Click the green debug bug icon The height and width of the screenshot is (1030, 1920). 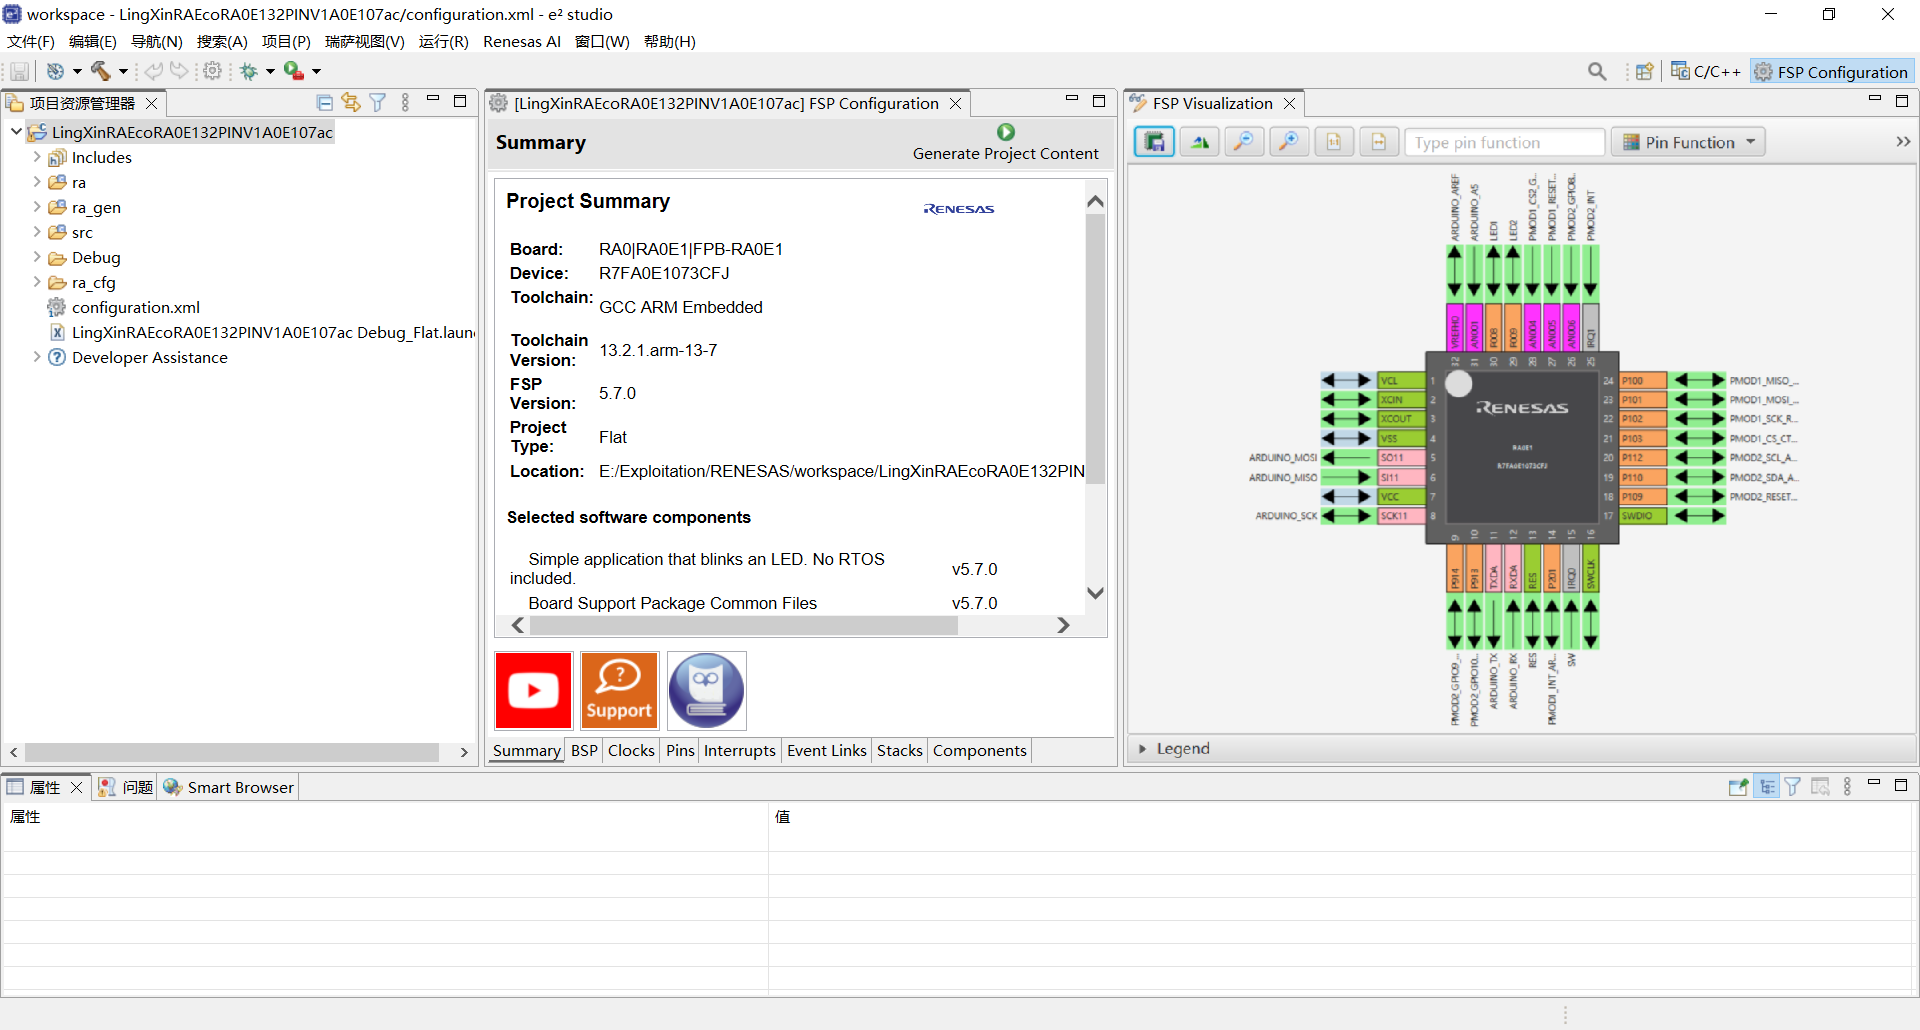[x=248, y=71]
